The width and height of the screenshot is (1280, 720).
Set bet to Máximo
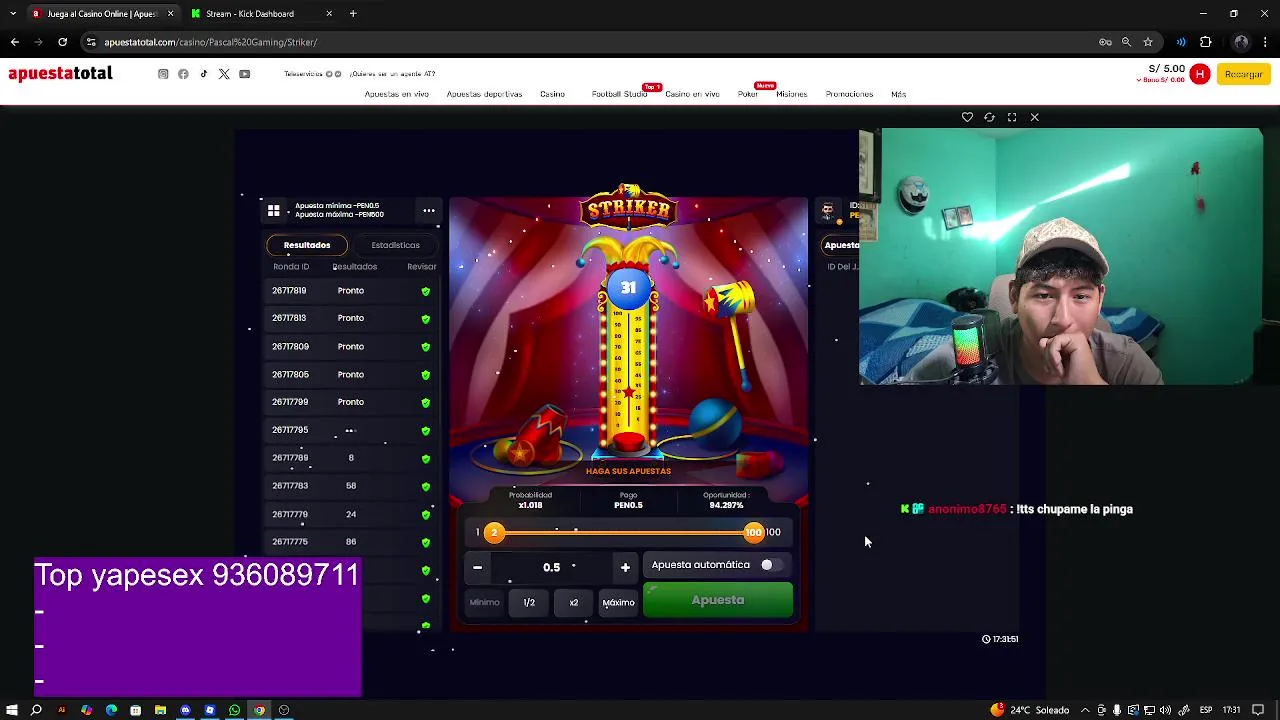[x=618, y=602]
